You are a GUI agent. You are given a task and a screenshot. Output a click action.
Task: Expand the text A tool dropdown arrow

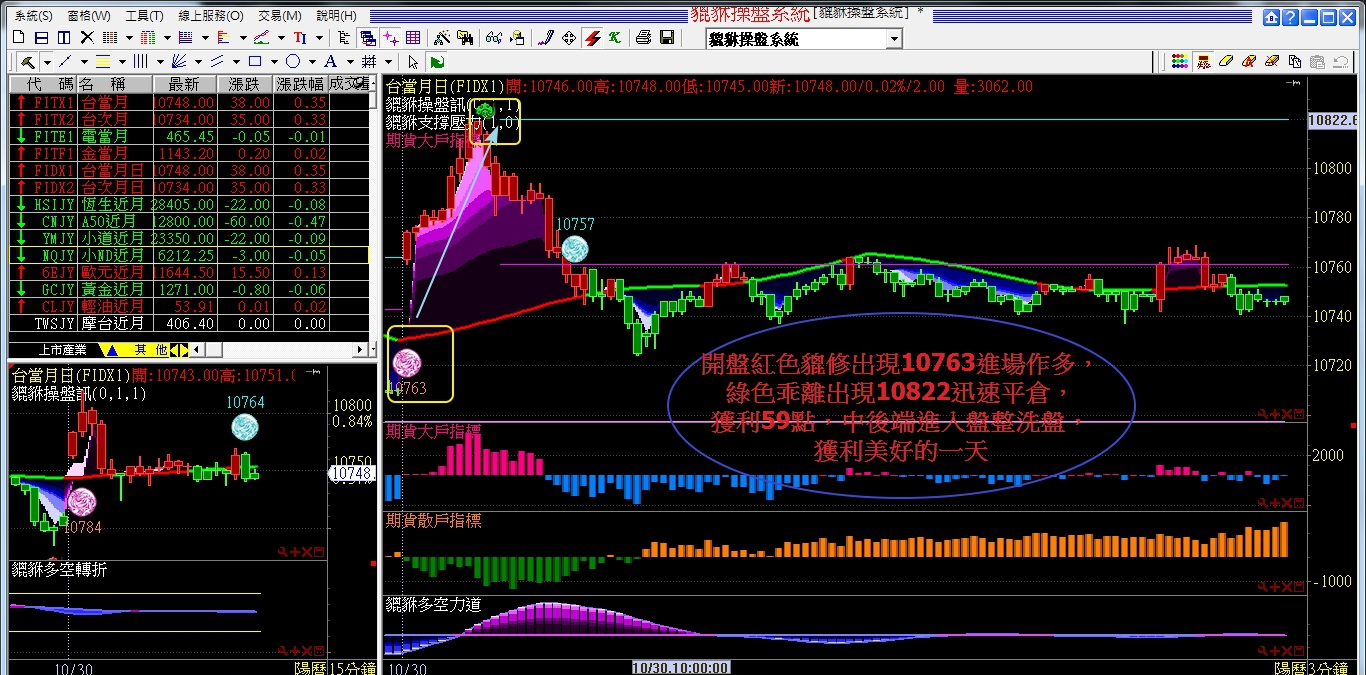(x=350, y=63)
